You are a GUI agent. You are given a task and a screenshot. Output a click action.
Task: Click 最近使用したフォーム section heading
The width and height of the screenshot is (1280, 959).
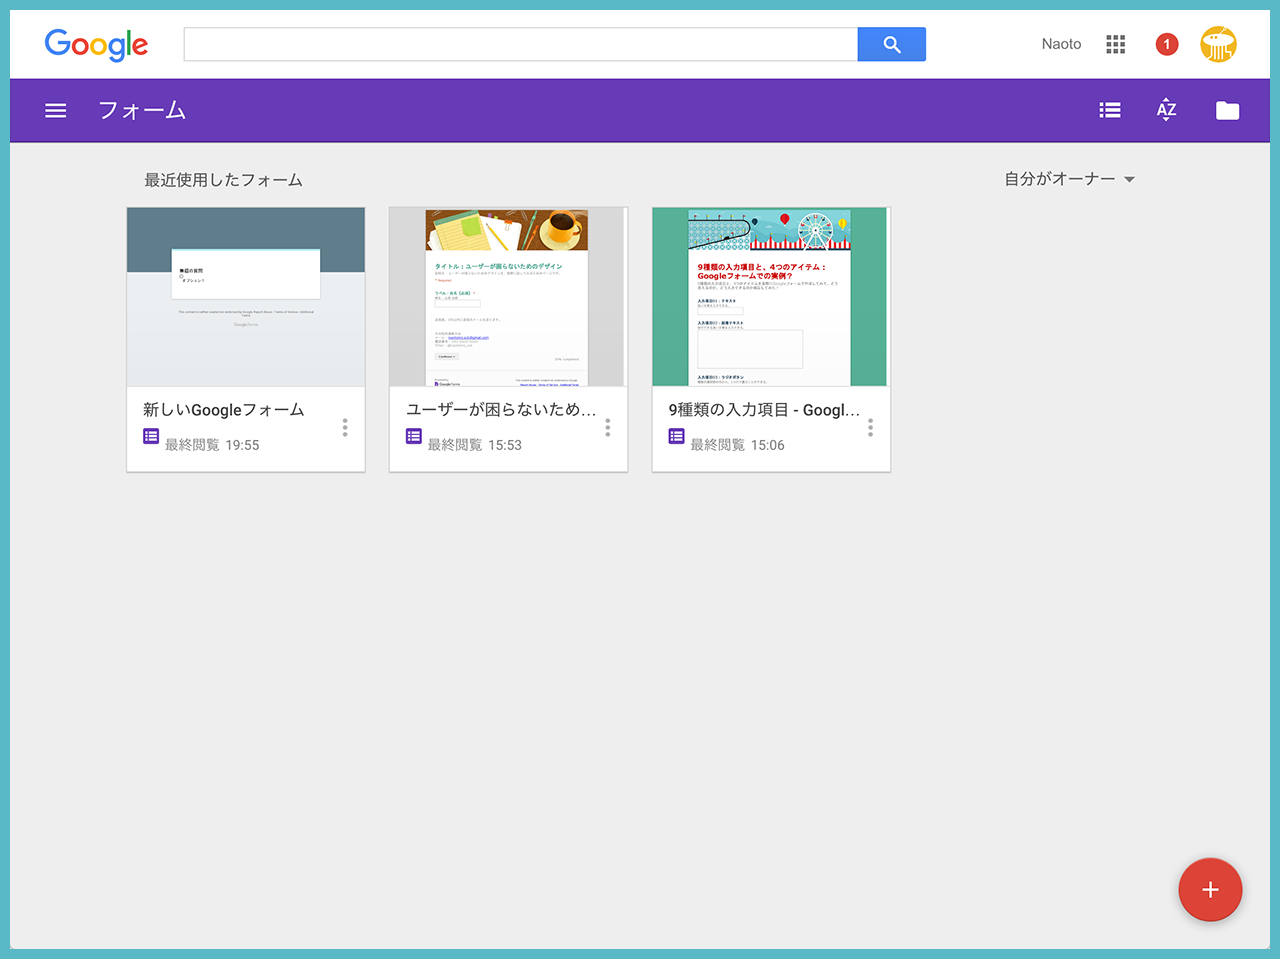[x=223, y=180]
